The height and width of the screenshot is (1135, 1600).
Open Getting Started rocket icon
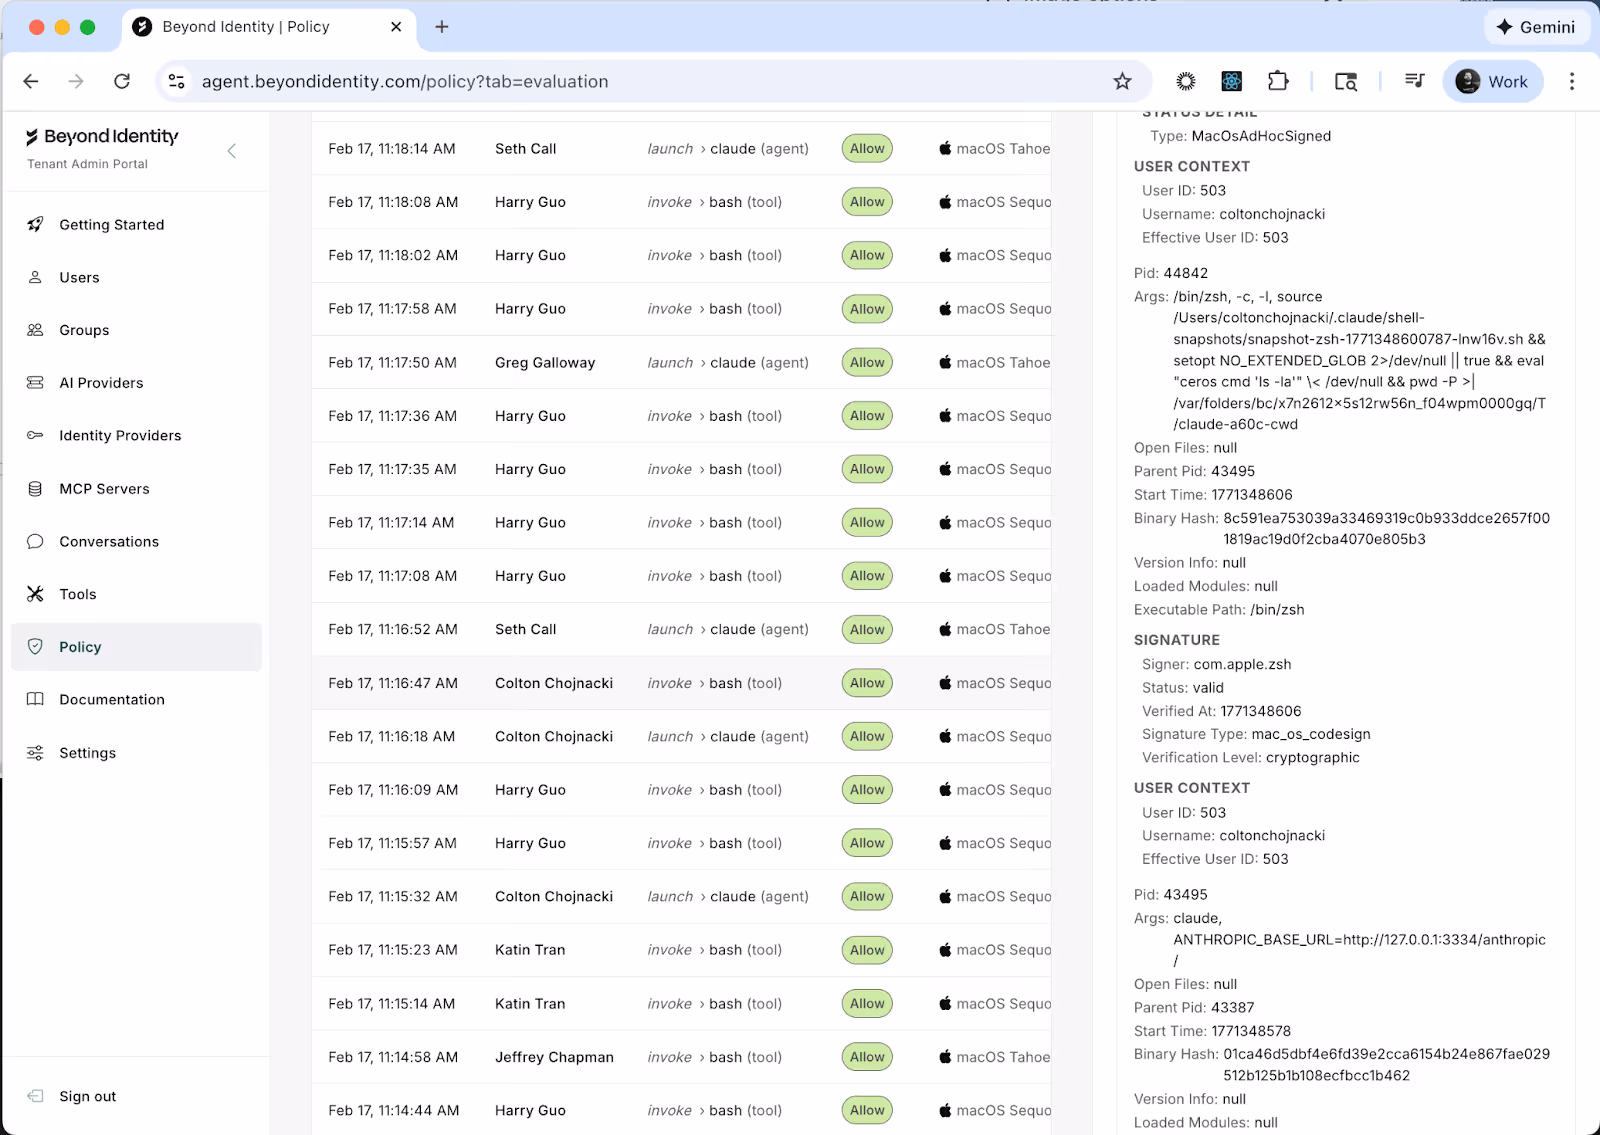tap(35, 224)
